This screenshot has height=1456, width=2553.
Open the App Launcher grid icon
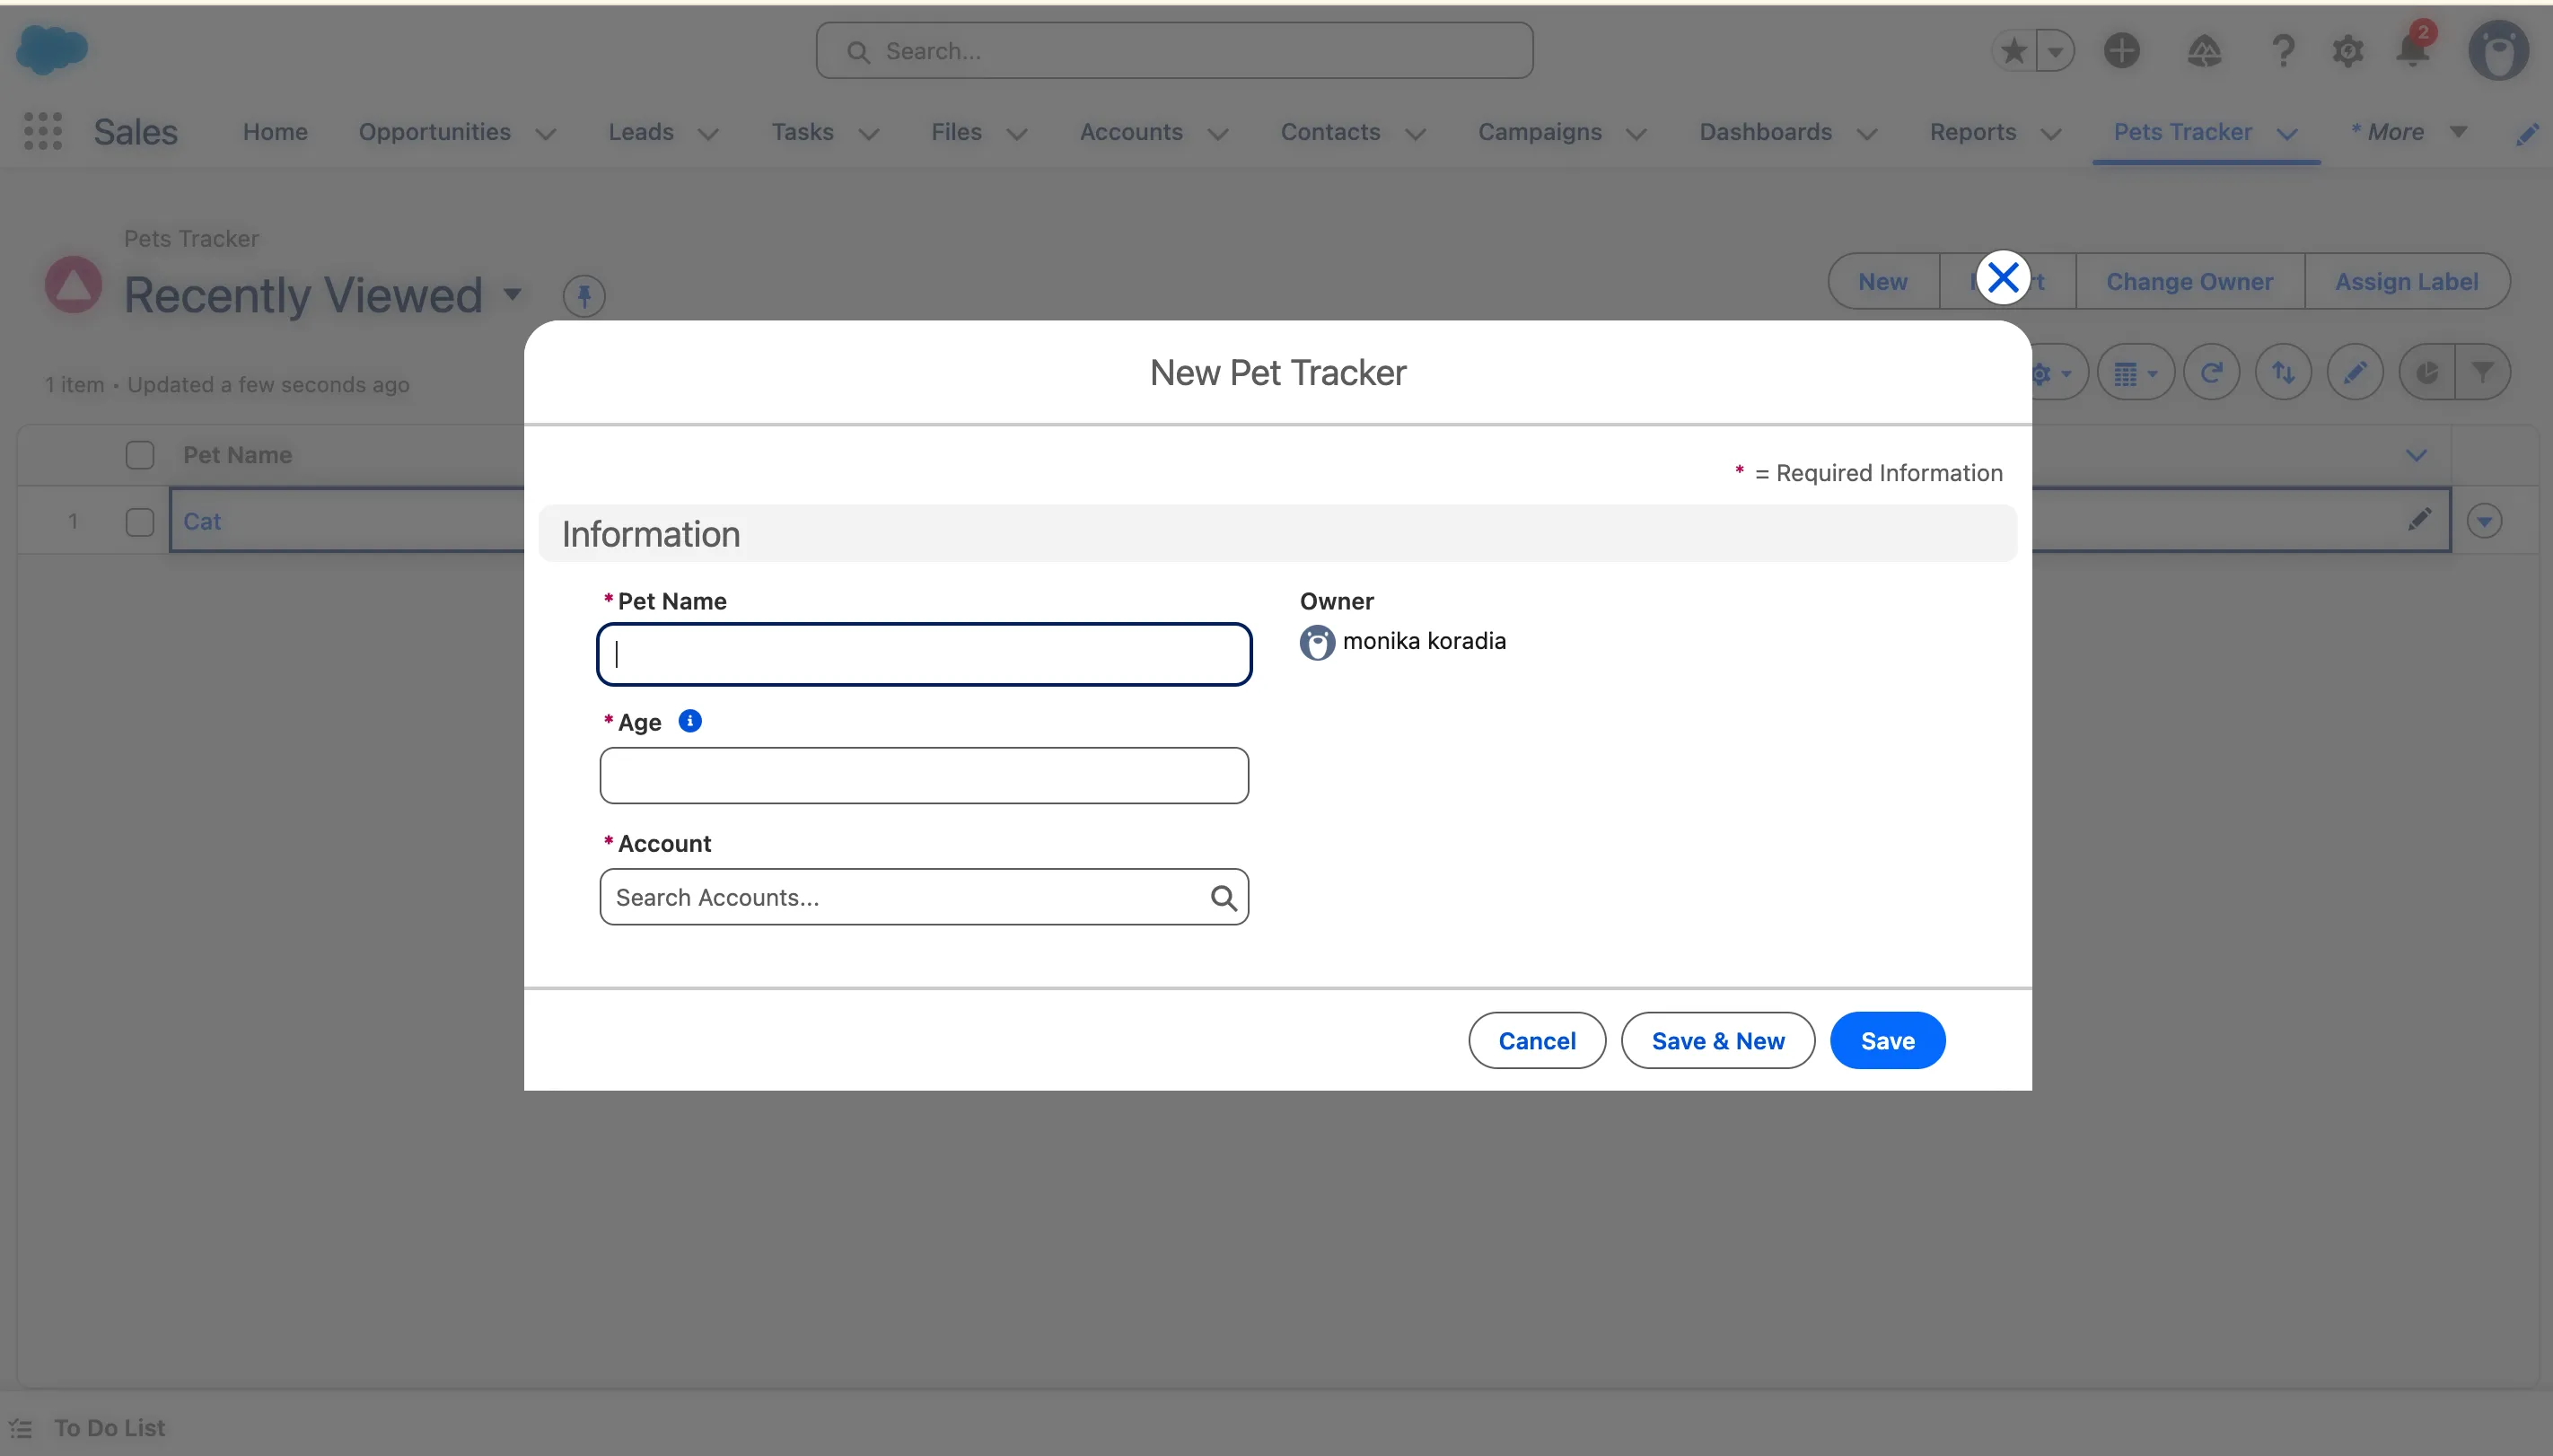coord(43,131)
